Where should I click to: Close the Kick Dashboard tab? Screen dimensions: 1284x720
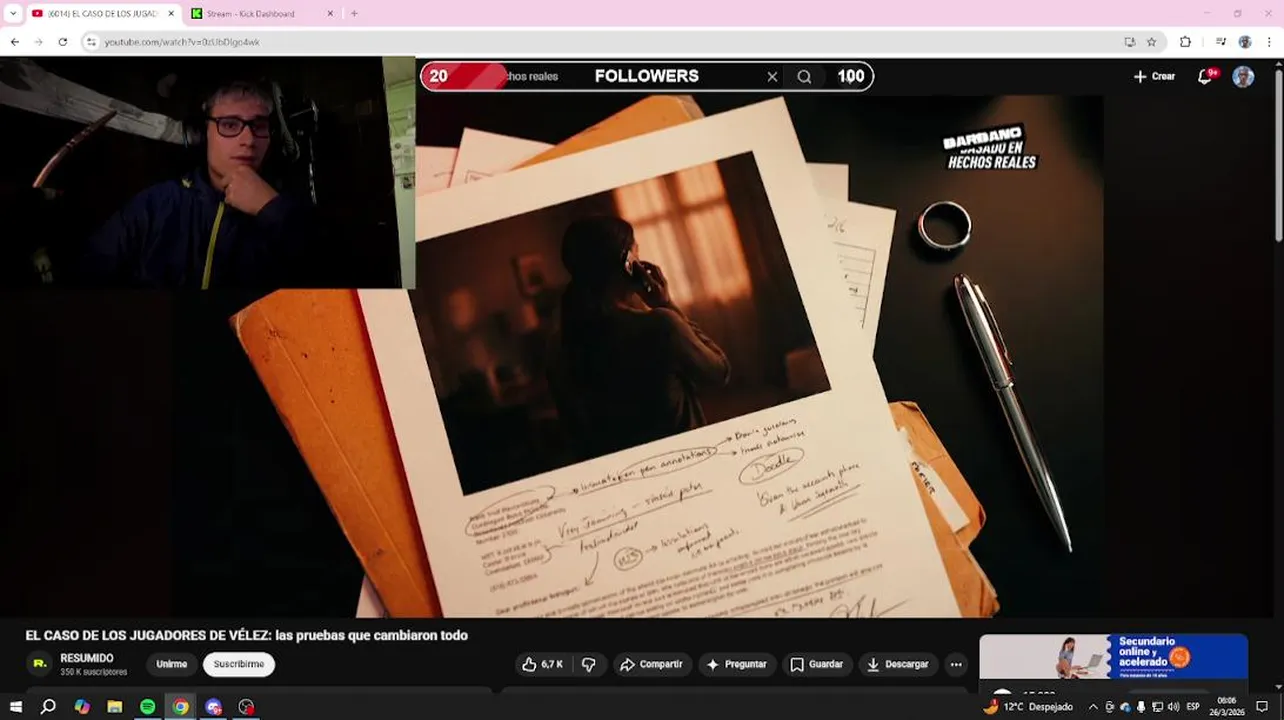pos(331,14)
